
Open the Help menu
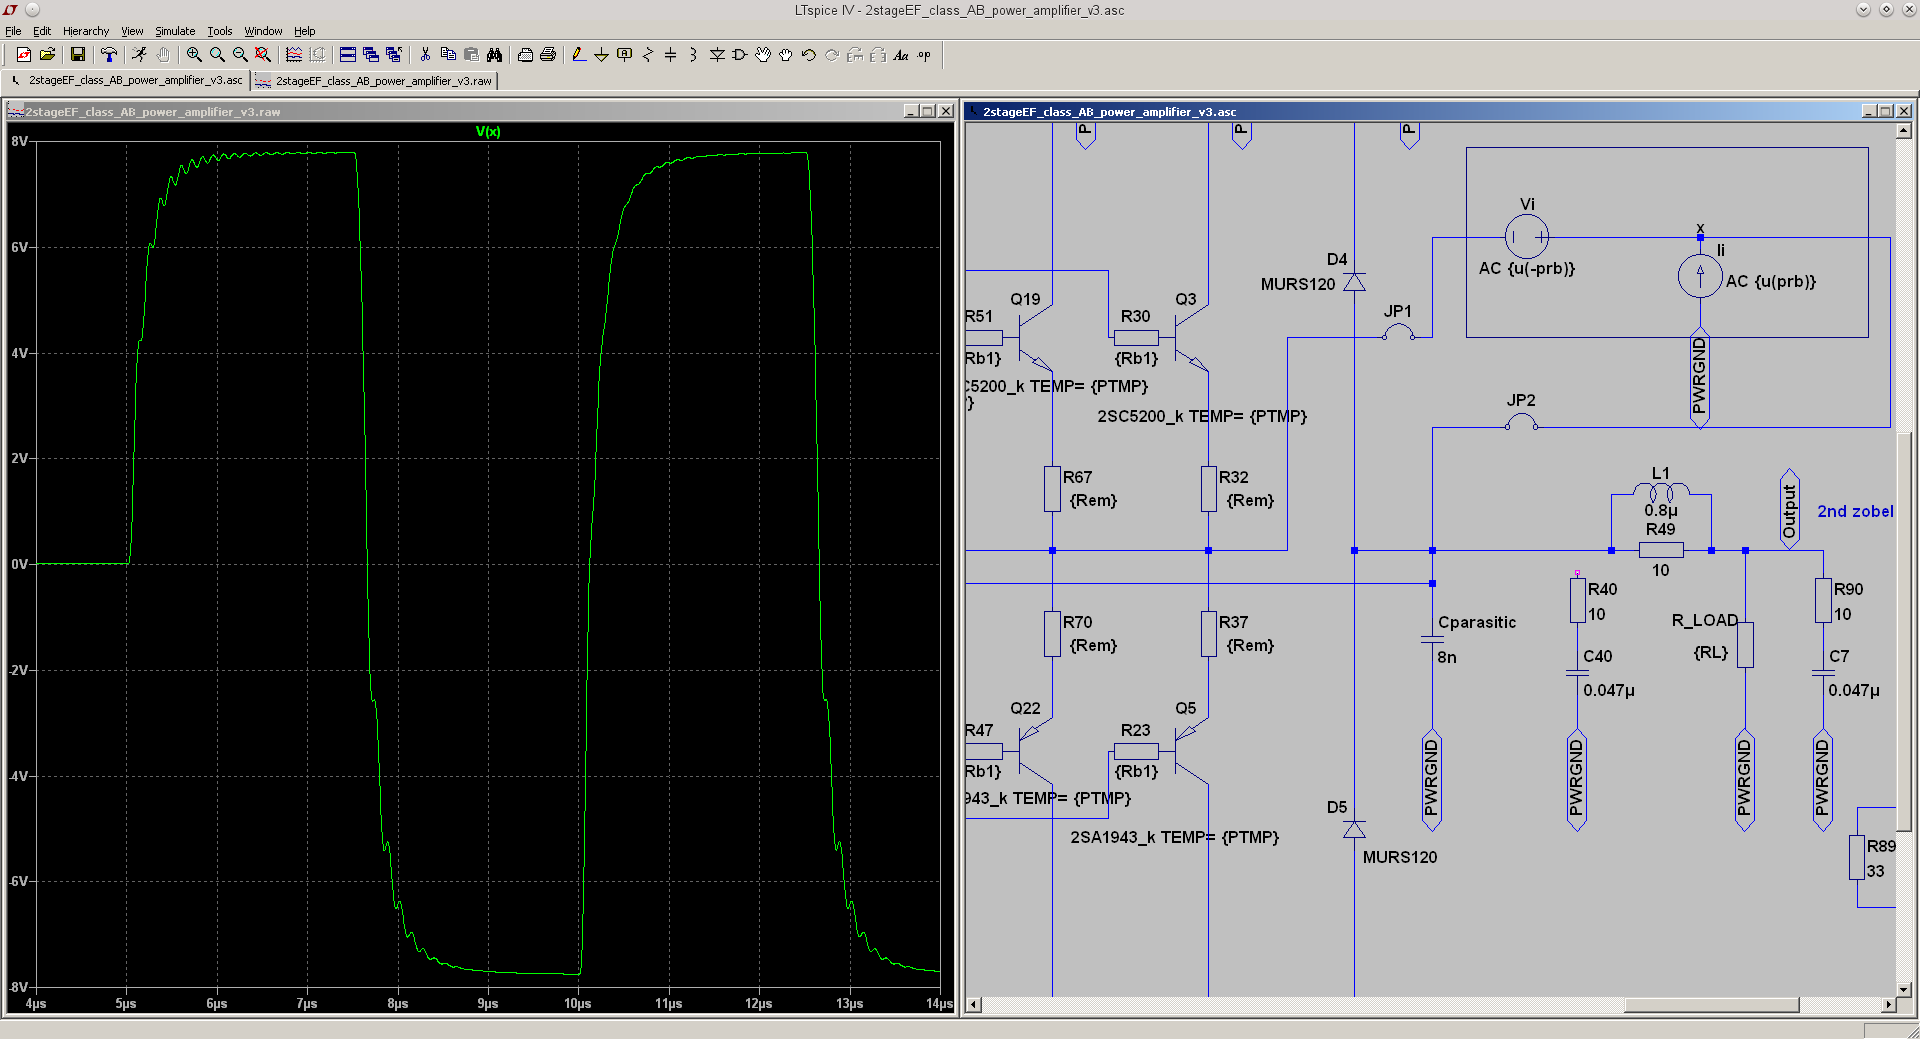click(305, 31)
